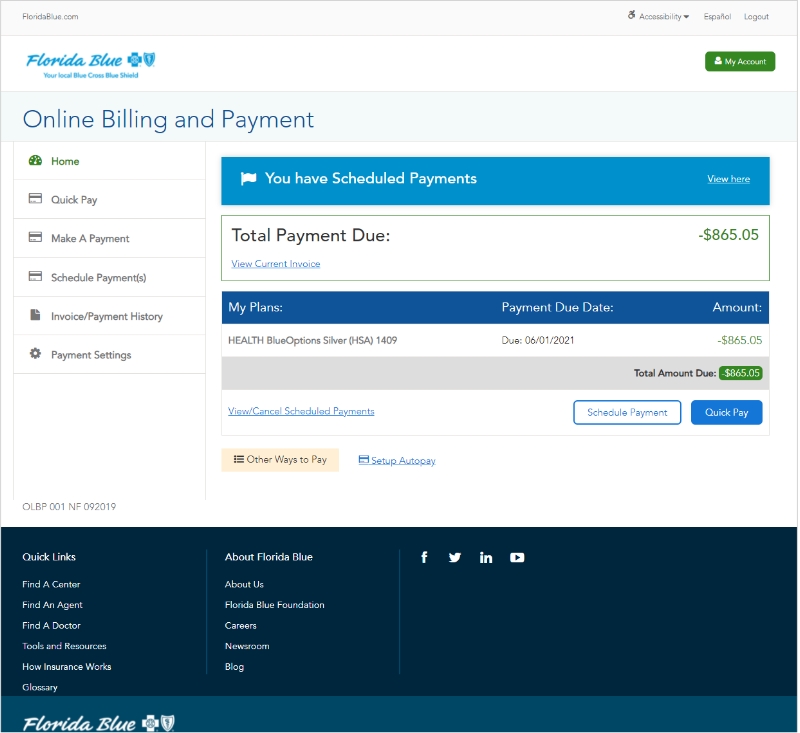
Task: Open Invoice/Payment History in sidebar
Action: tap(107, 316)
